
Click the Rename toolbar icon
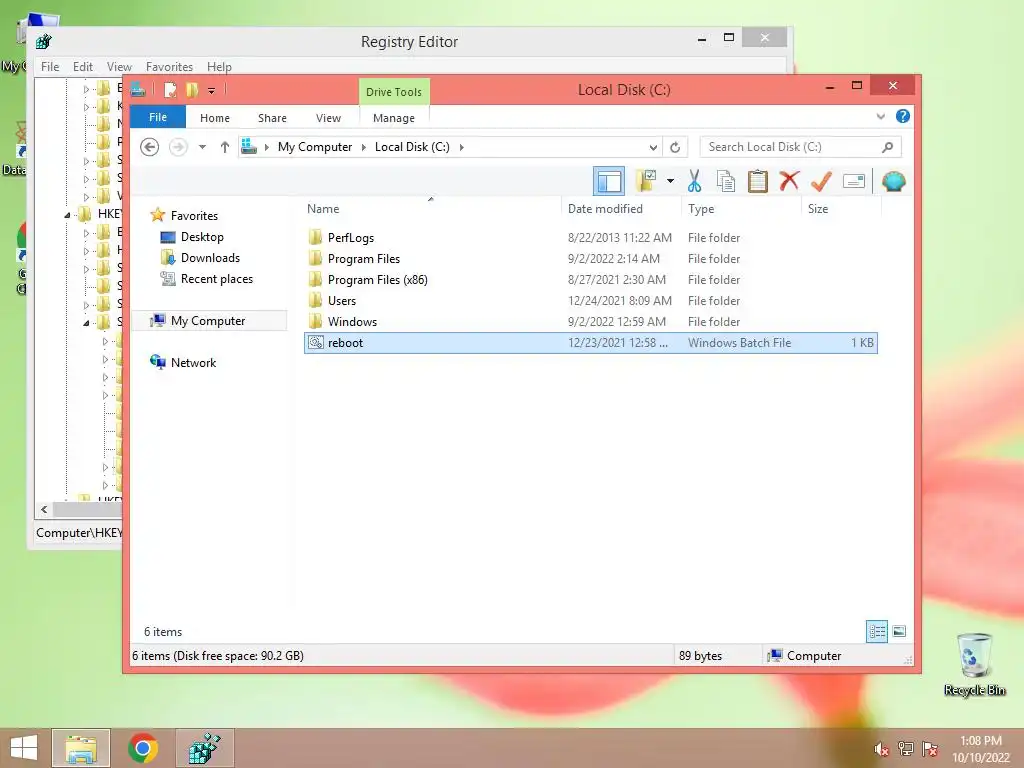tap(854, 181)
